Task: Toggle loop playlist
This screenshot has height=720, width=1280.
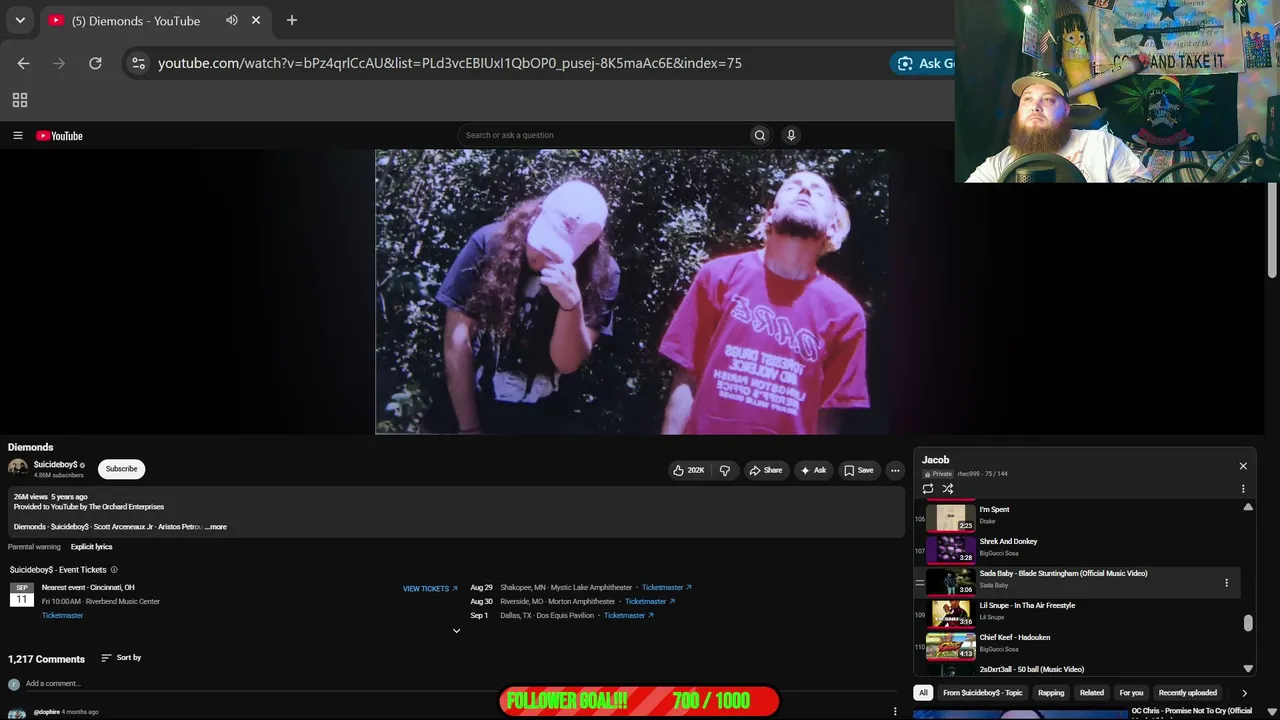Action: coord(928,489)
